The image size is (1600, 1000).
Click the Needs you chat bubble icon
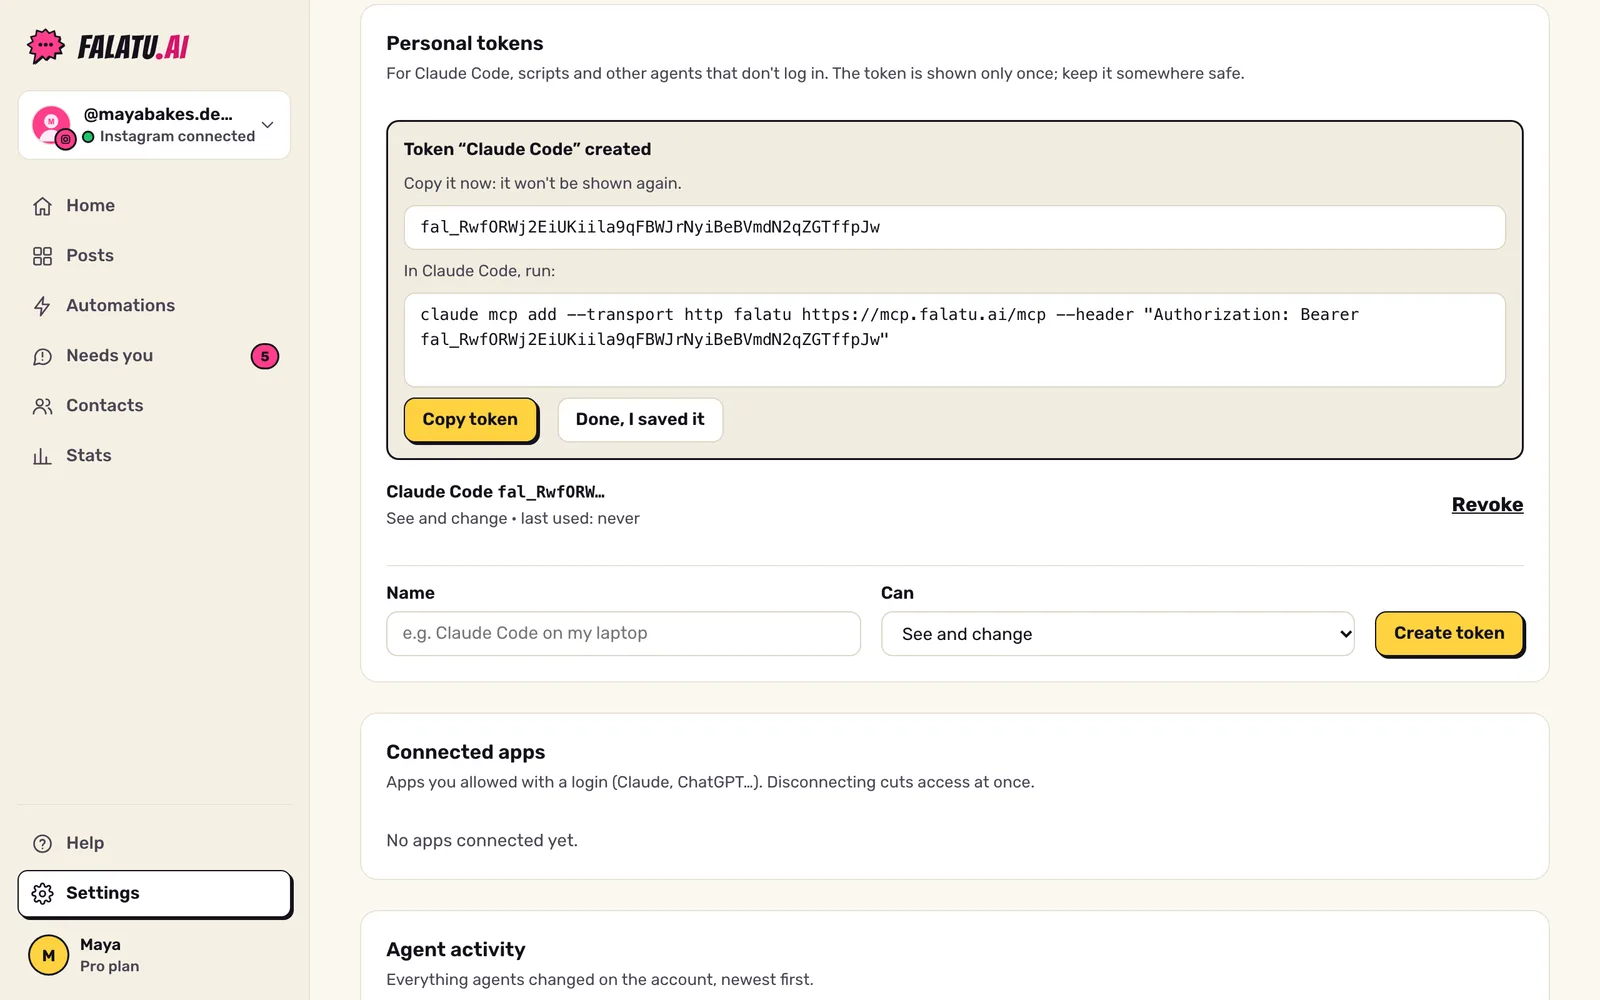[x=42, y=356]
